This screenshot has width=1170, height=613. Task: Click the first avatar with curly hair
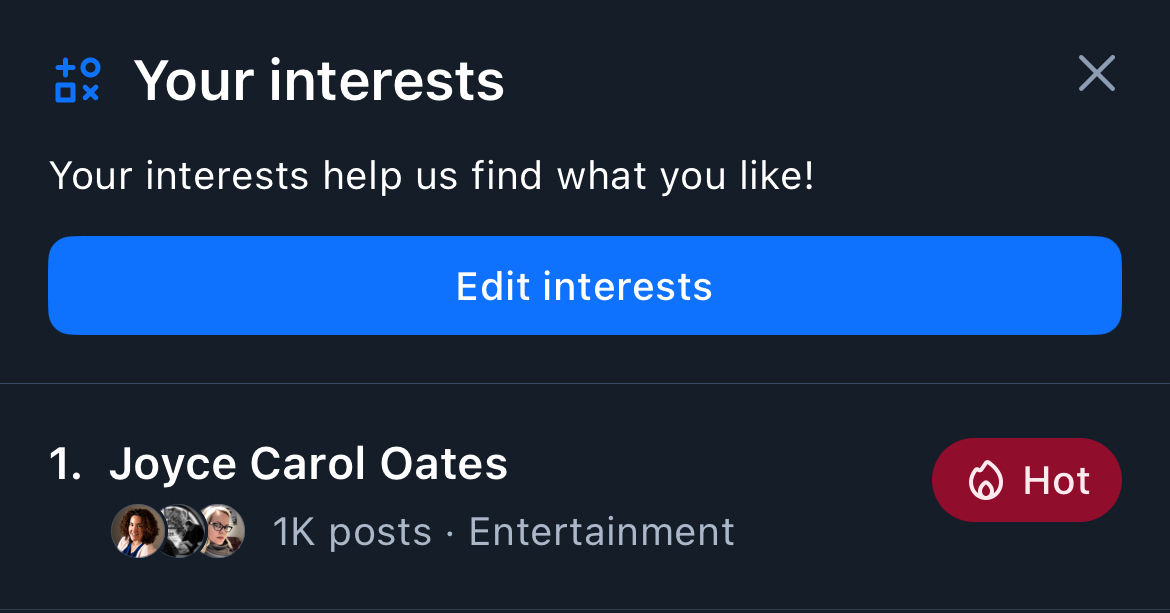click(136, 531)
